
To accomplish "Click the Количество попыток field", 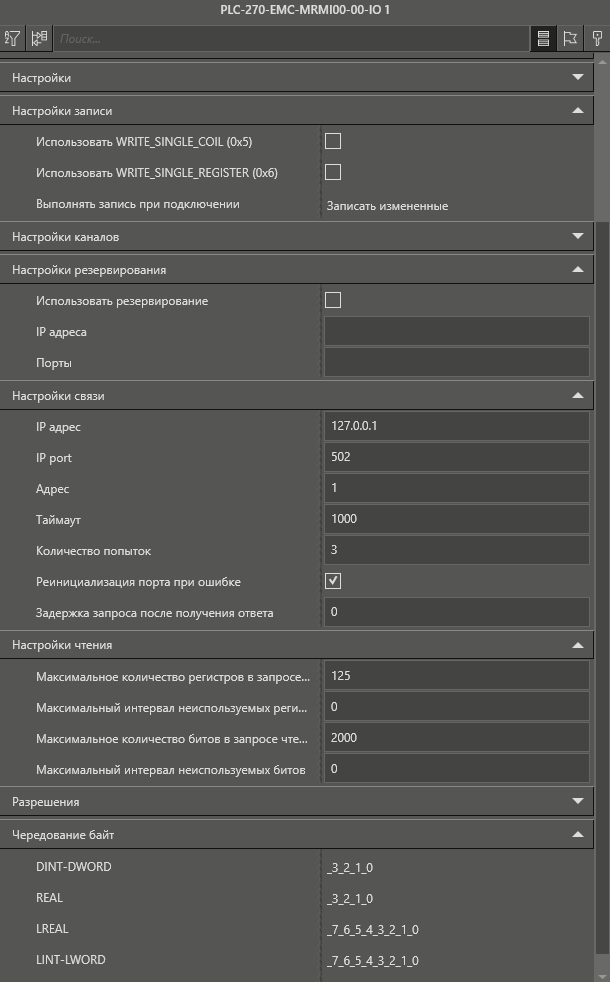I will [457, 550].
